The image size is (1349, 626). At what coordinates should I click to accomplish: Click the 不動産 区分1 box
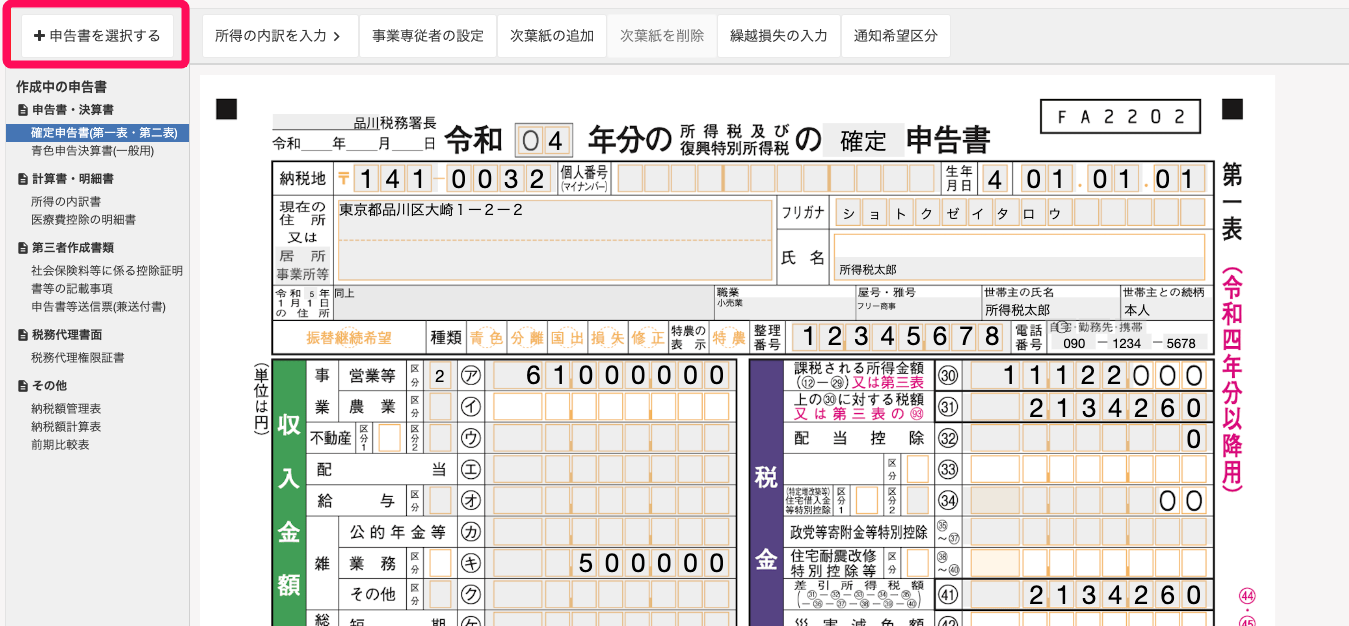389,438
